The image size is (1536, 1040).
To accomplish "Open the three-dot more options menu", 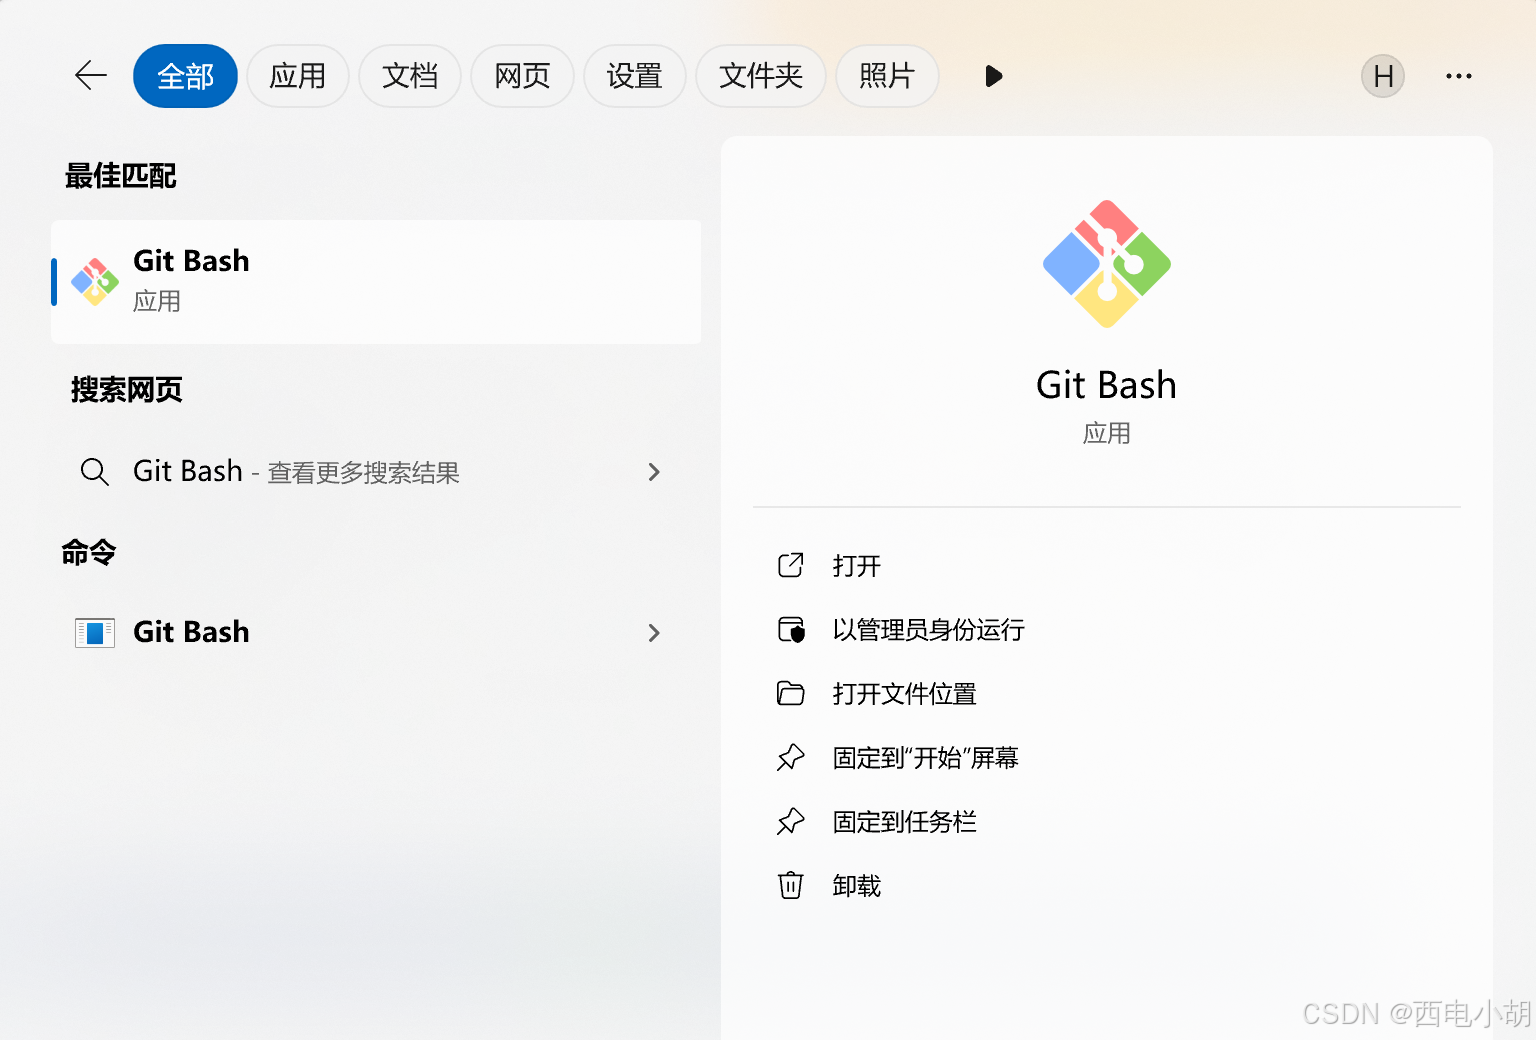I will [x=1459, y=76].
